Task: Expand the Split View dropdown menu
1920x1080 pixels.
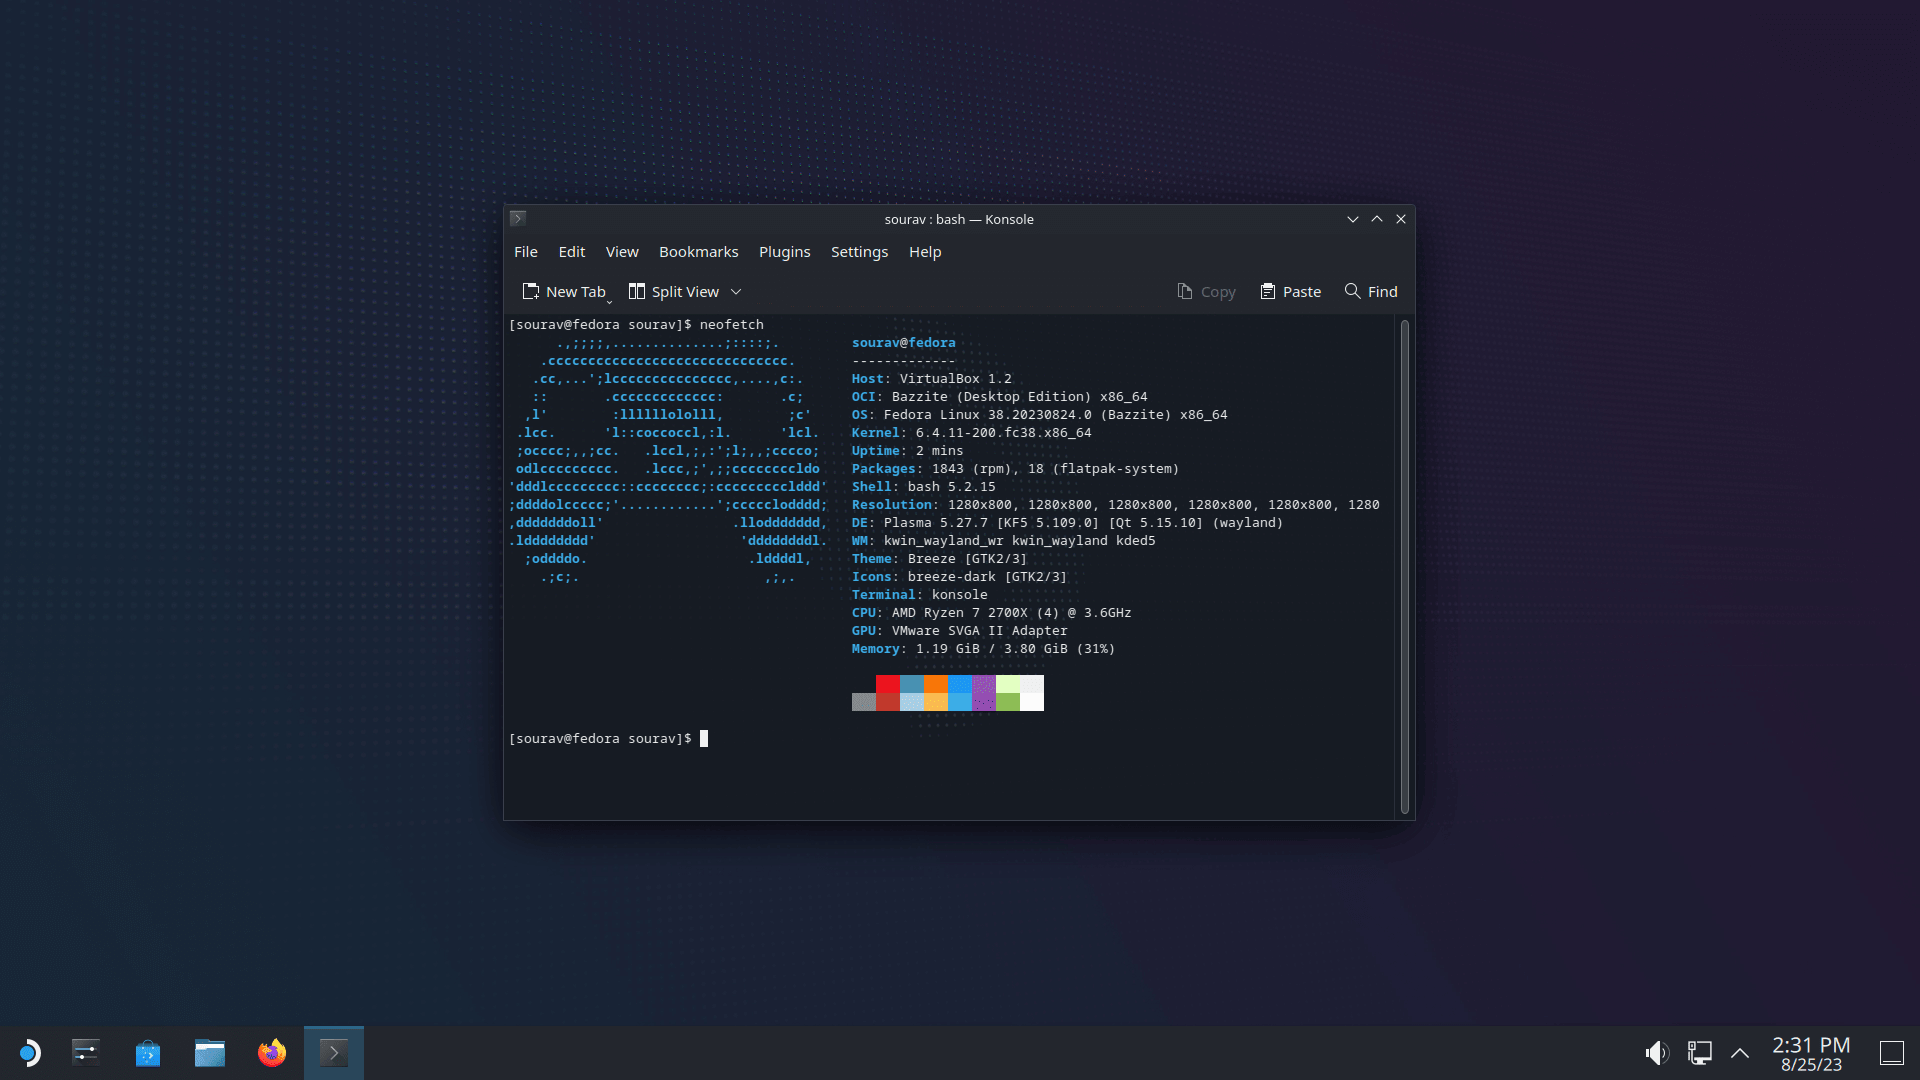Action: [736, 290]
